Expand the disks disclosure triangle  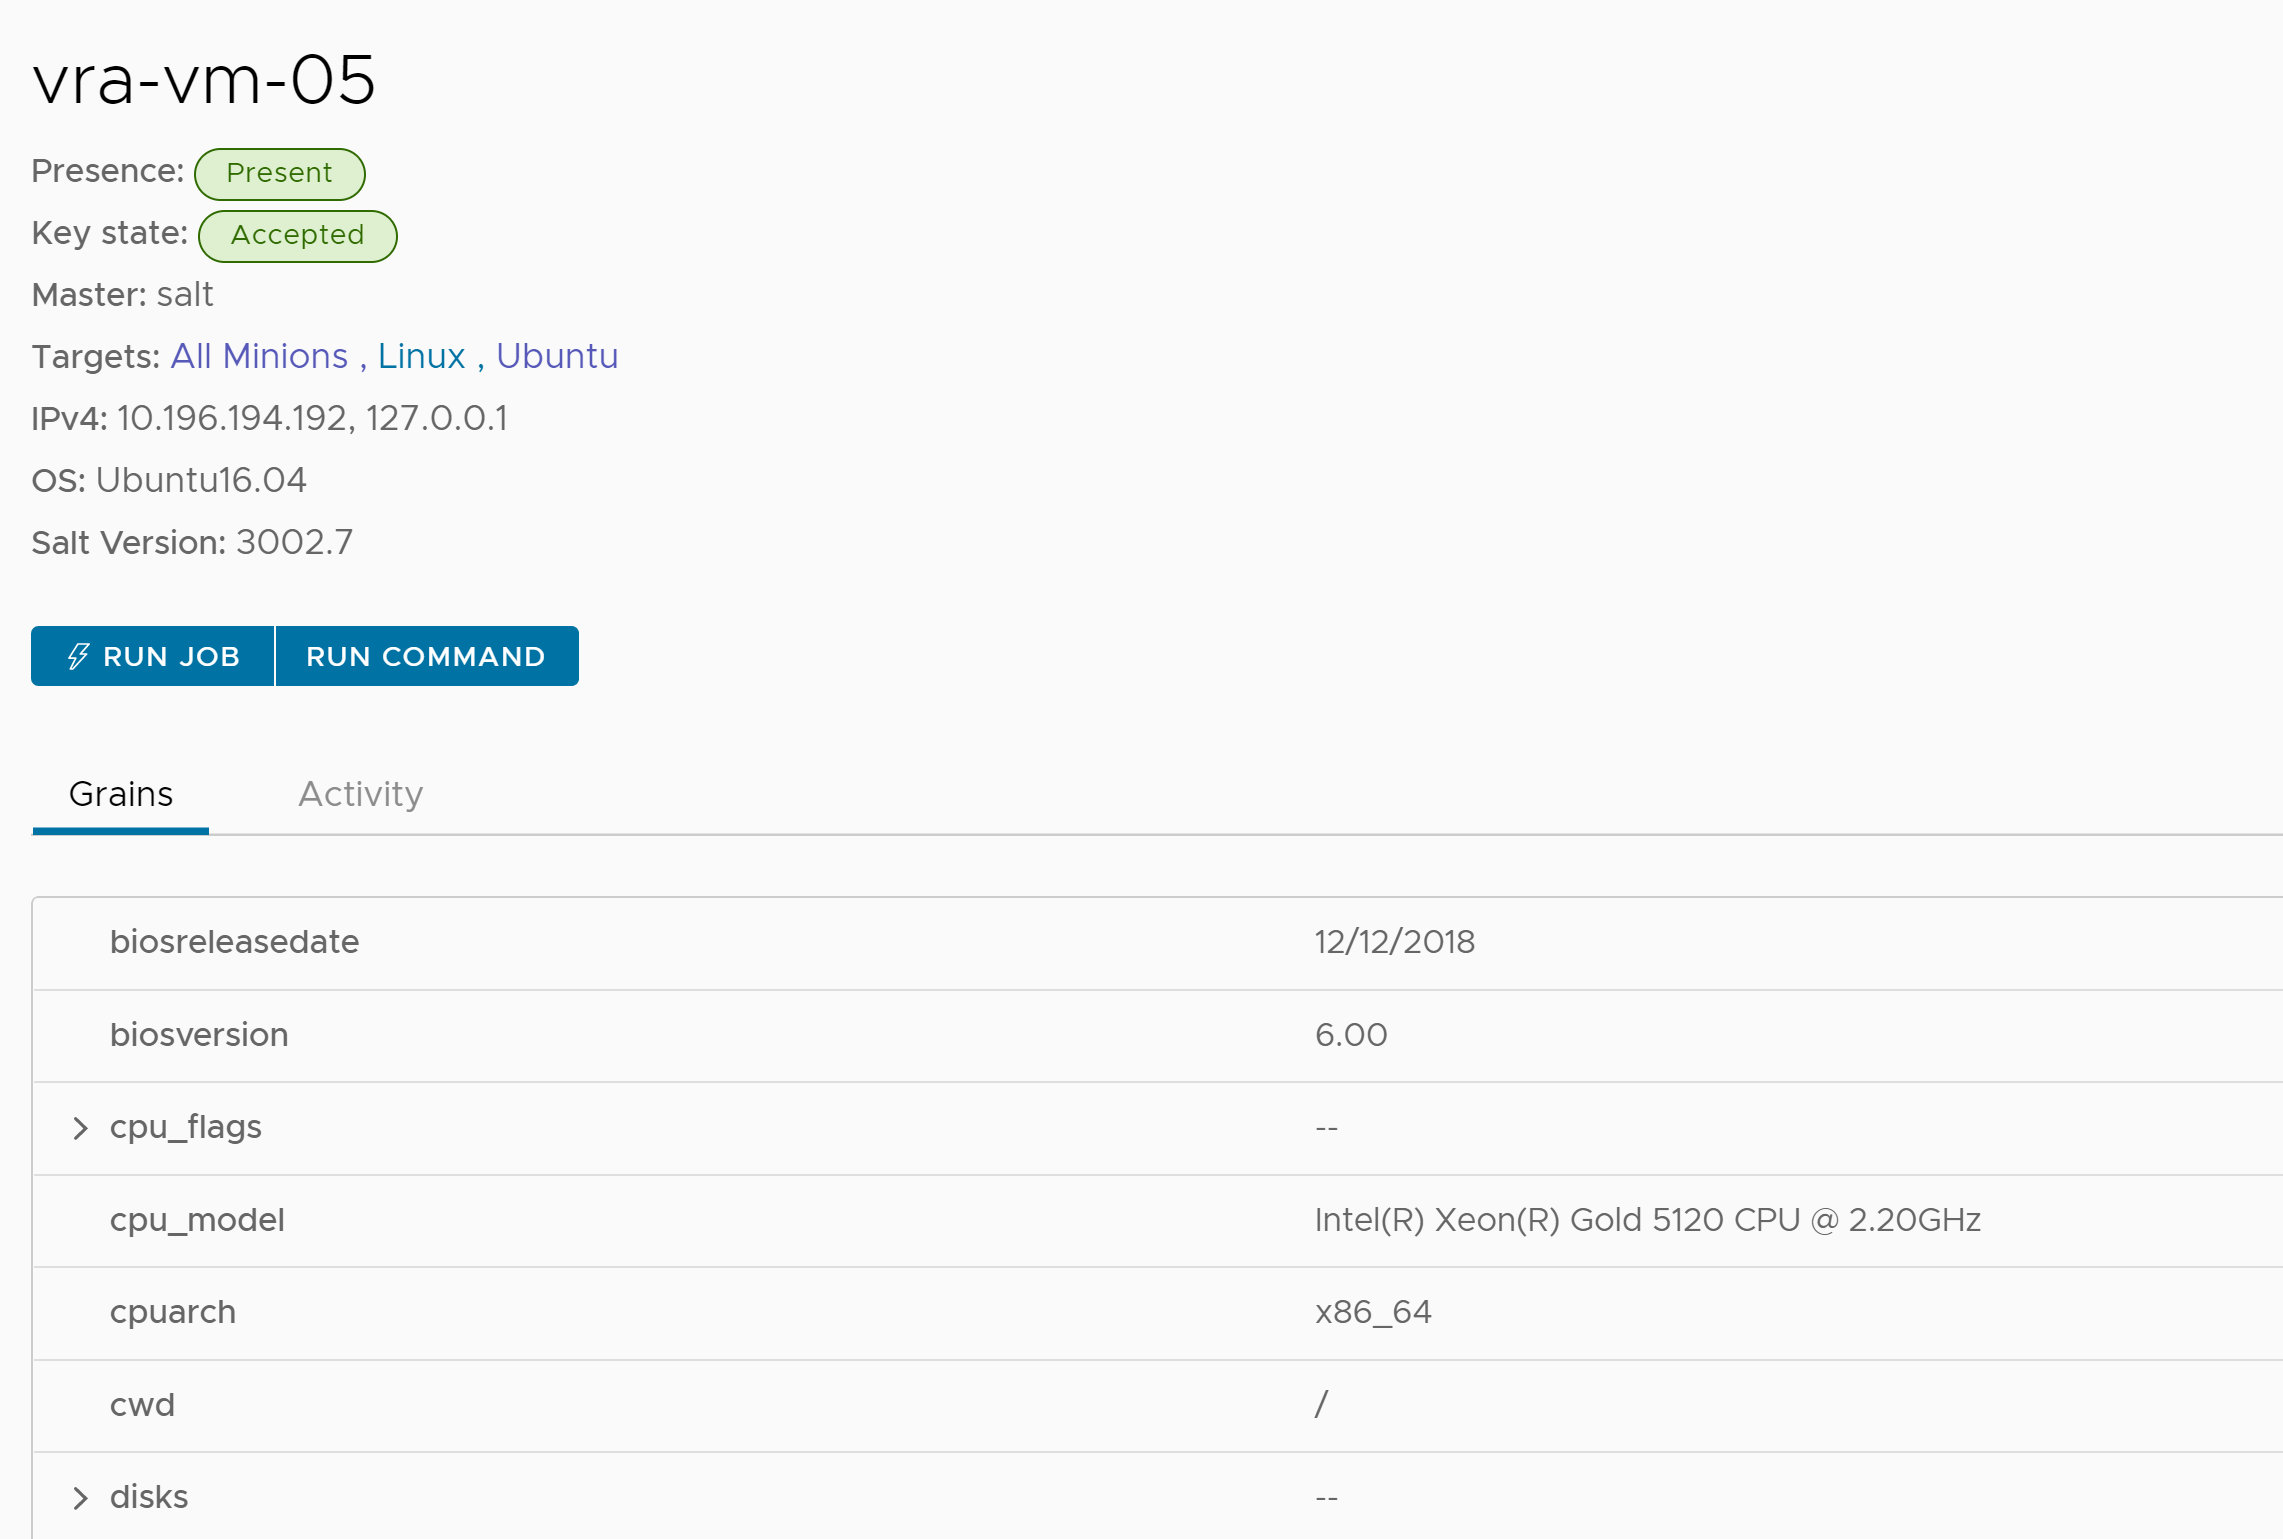coord(79,1496)
